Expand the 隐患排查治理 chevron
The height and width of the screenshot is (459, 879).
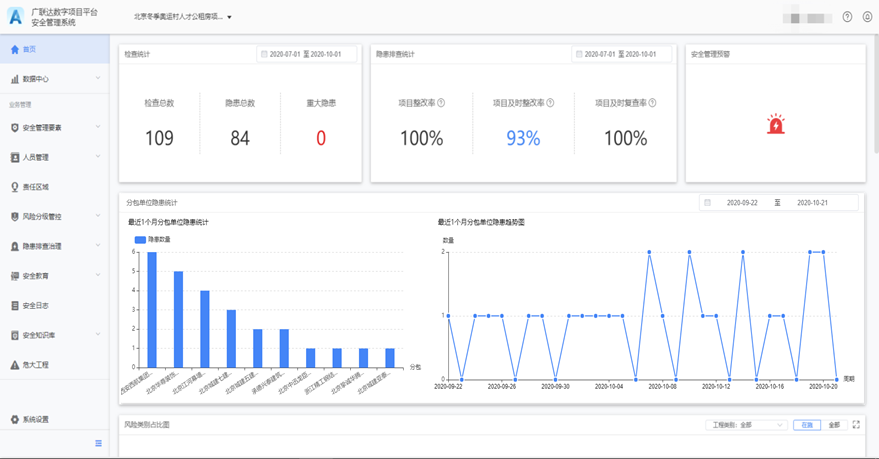(x=98, y=245)
